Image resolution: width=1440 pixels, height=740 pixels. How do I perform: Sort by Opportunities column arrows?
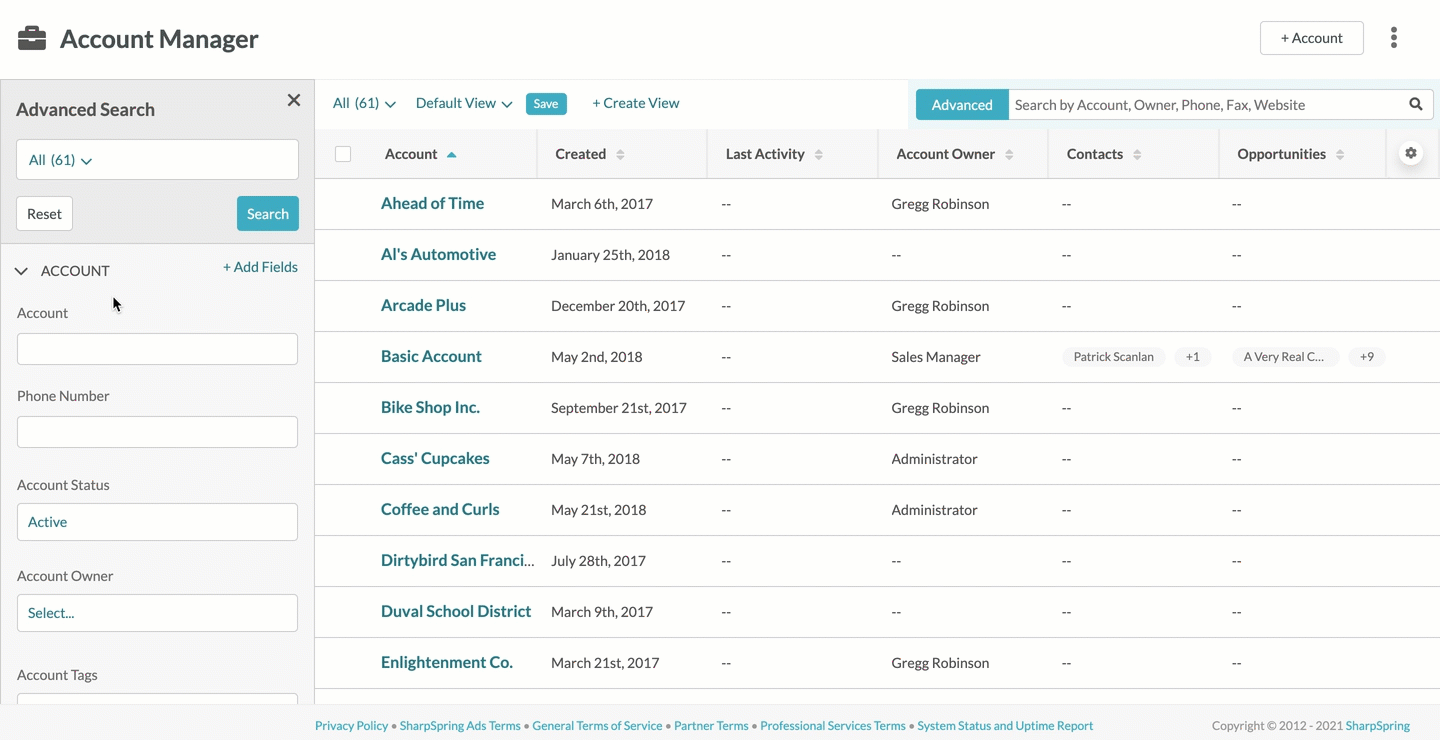pyautogui.click(x=1340, y=154)
